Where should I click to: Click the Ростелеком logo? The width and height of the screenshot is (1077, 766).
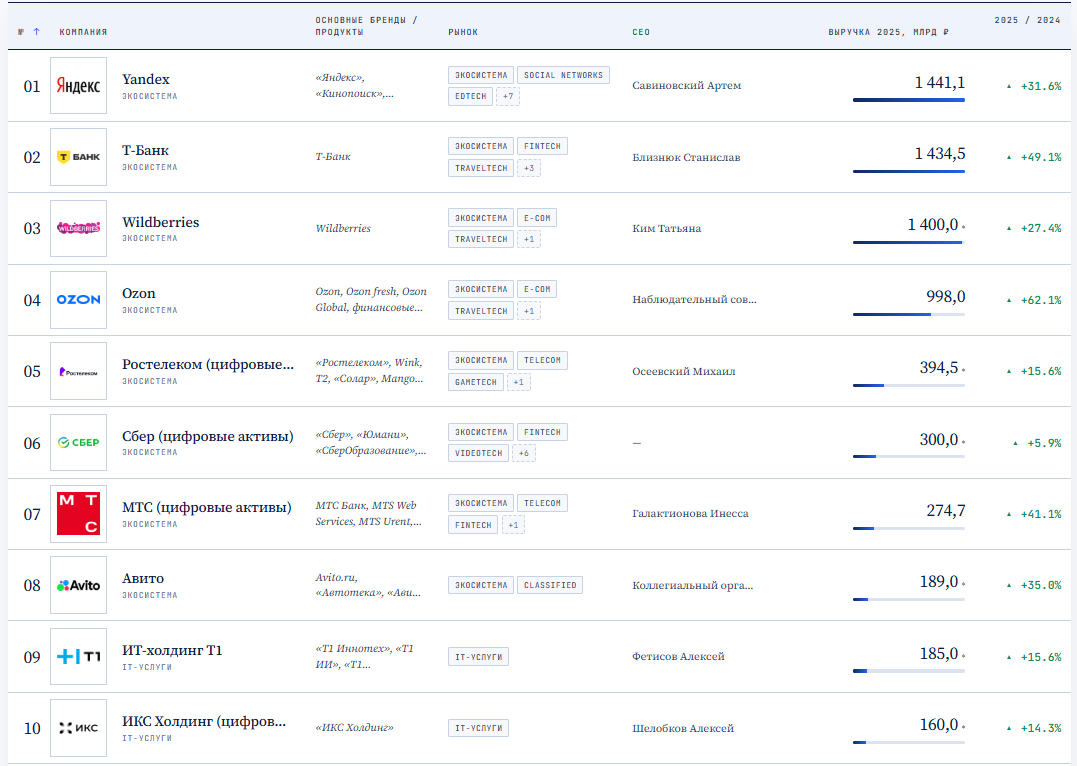(78, 371)
